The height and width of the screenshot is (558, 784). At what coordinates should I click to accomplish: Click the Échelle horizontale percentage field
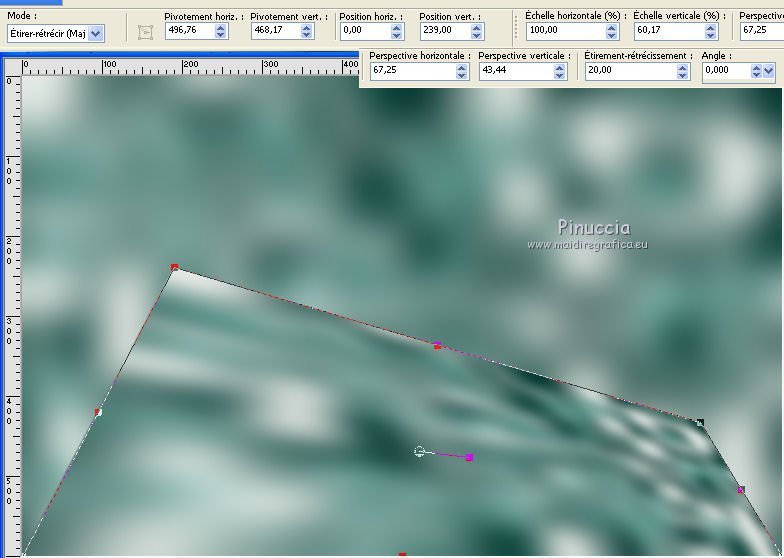pos(562,31)
